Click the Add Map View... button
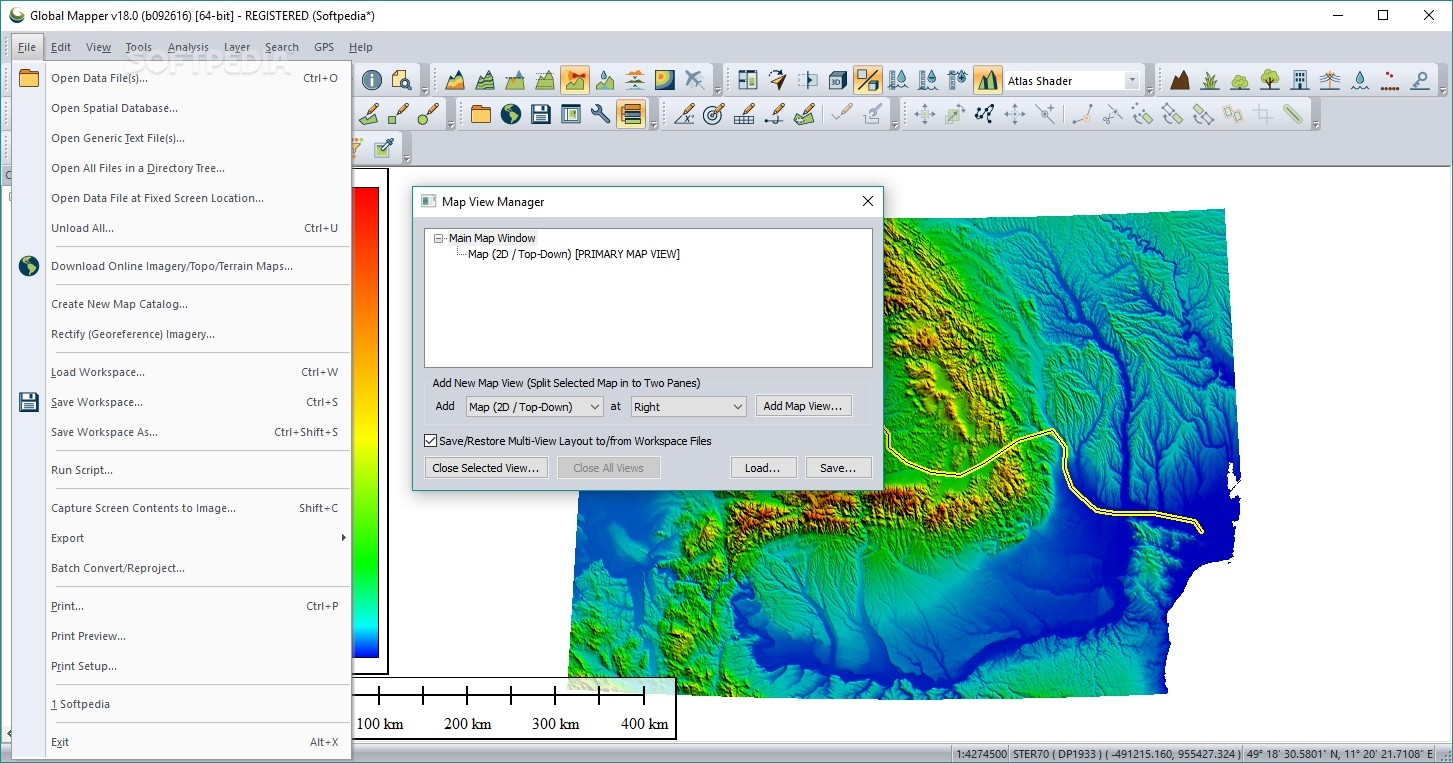 804,406
